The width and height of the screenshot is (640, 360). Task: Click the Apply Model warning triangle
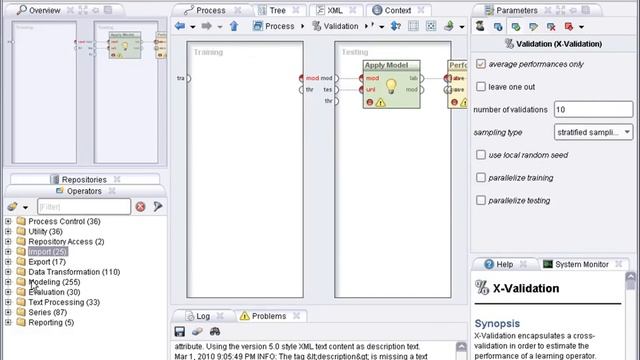[380, 102]
